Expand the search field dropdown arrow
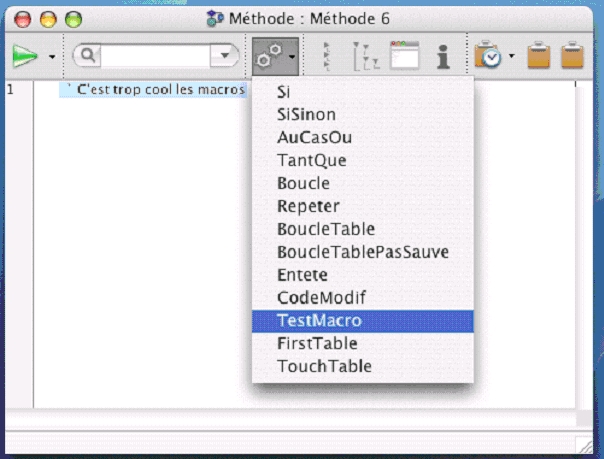Image resolution: width=604 pixels, height=459 pixels. [226, 57]
